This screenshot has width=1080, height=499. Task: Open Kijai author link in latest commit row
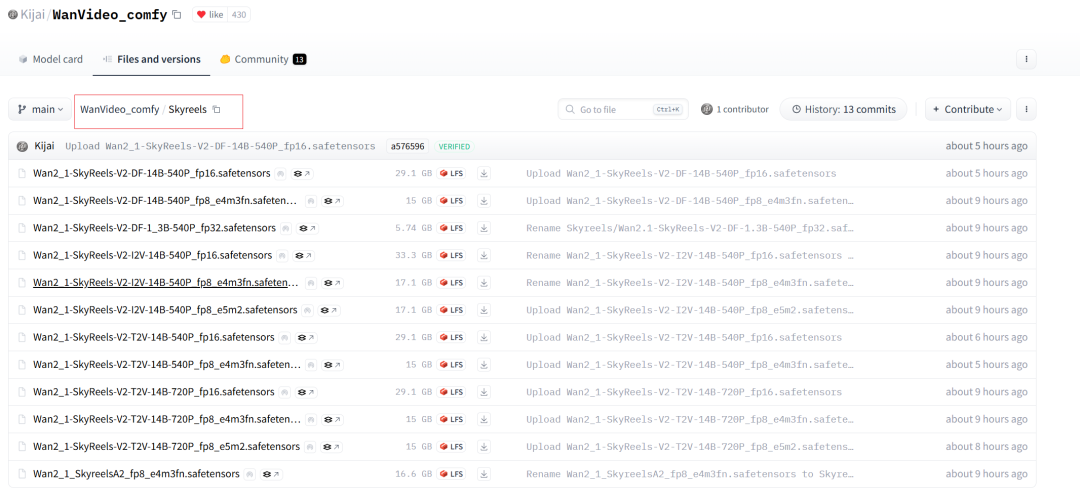tap(45, 146)
